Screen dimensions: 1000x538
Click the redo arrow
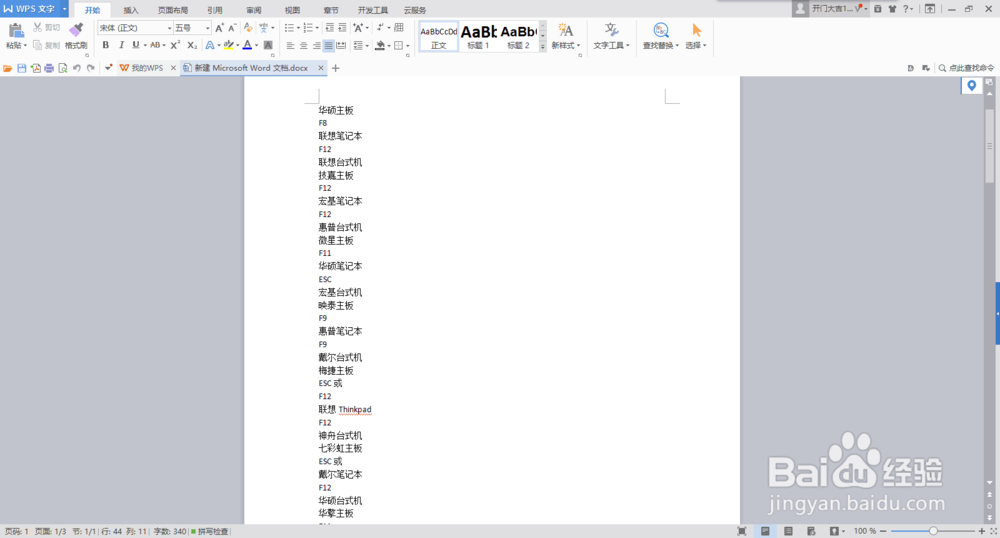[x=91, y=68]
